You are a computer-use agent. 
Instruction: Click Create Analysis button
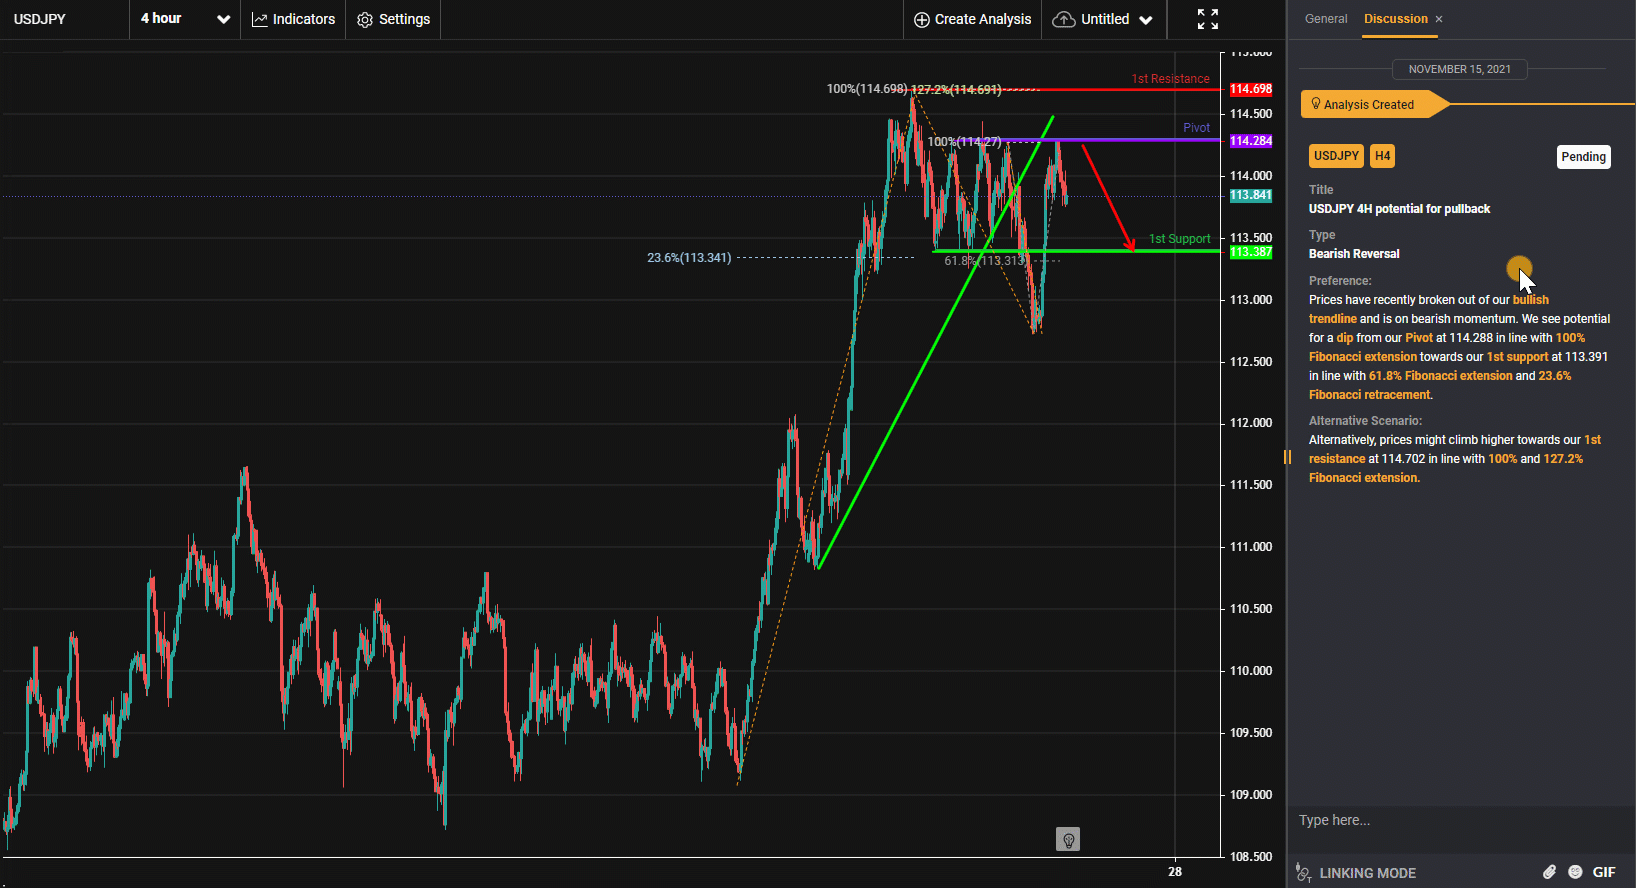click(972, 19)
